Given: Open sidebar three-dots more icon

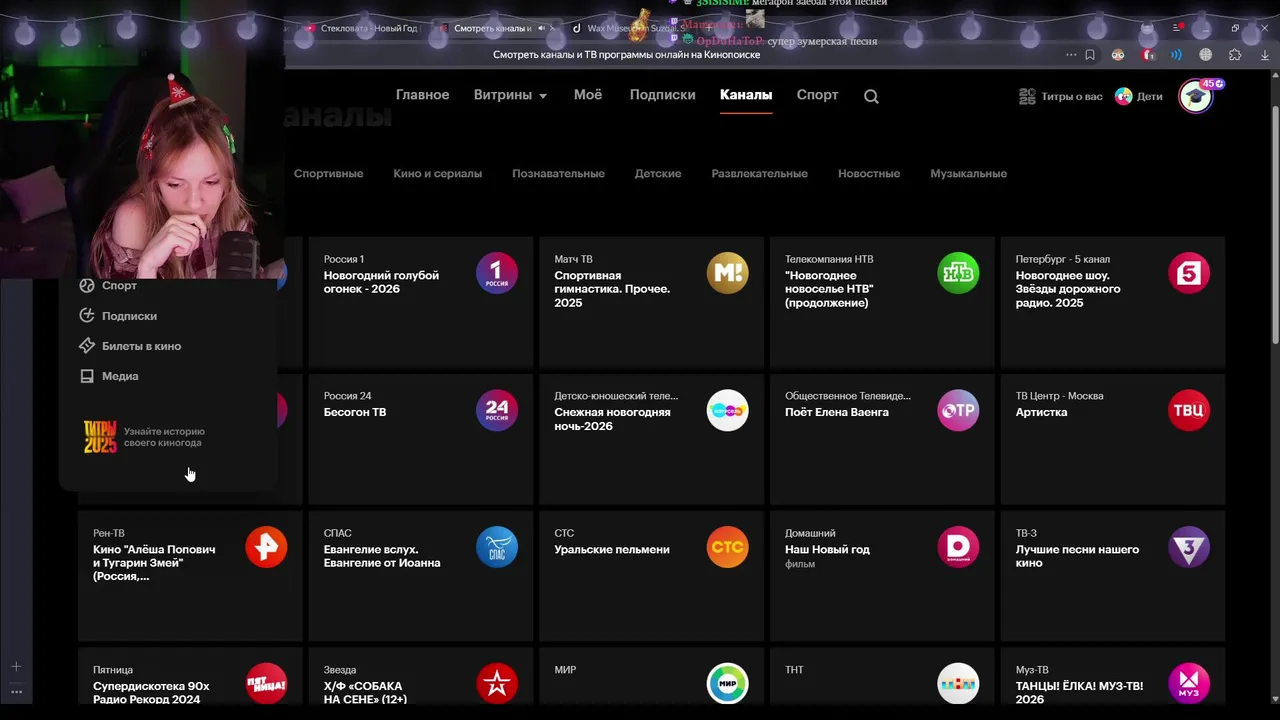Looking at the screenshot, I should pyautogui.click(x=16, y=691).
